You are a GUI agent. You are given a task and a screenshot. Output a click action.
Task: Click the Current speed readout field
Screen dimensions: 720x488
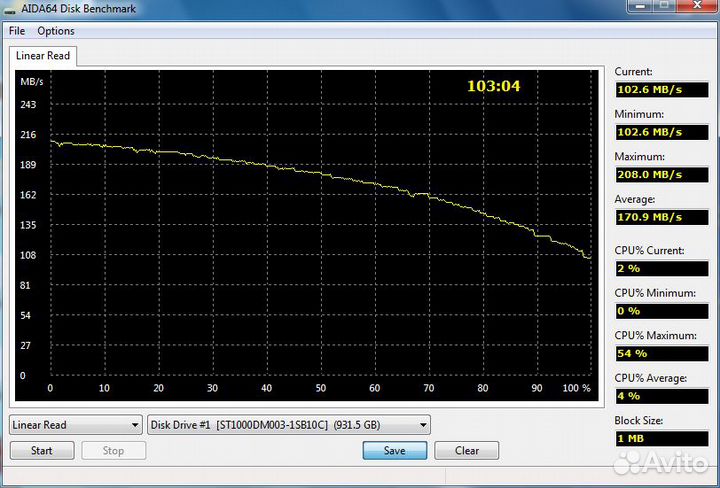662,89
